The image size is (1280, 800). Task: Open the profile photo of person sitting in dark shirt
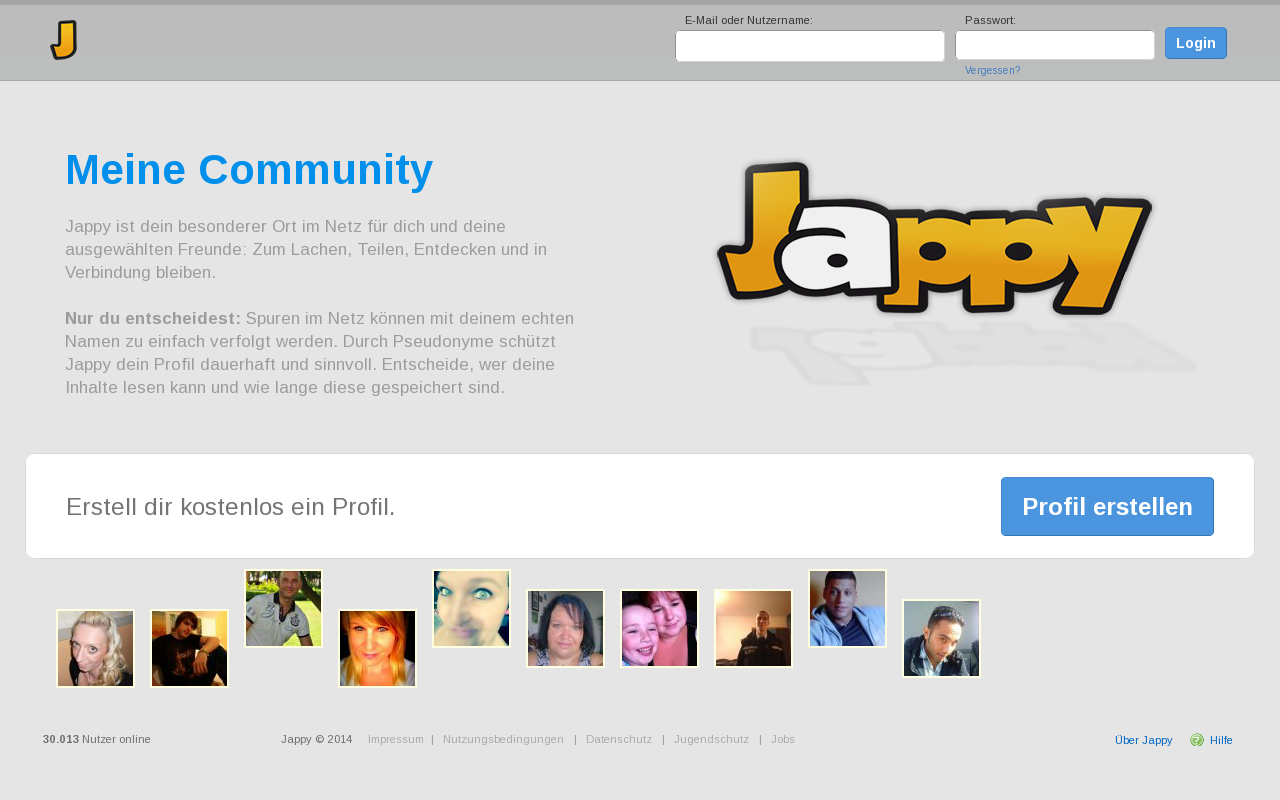(x=189, y=648)
